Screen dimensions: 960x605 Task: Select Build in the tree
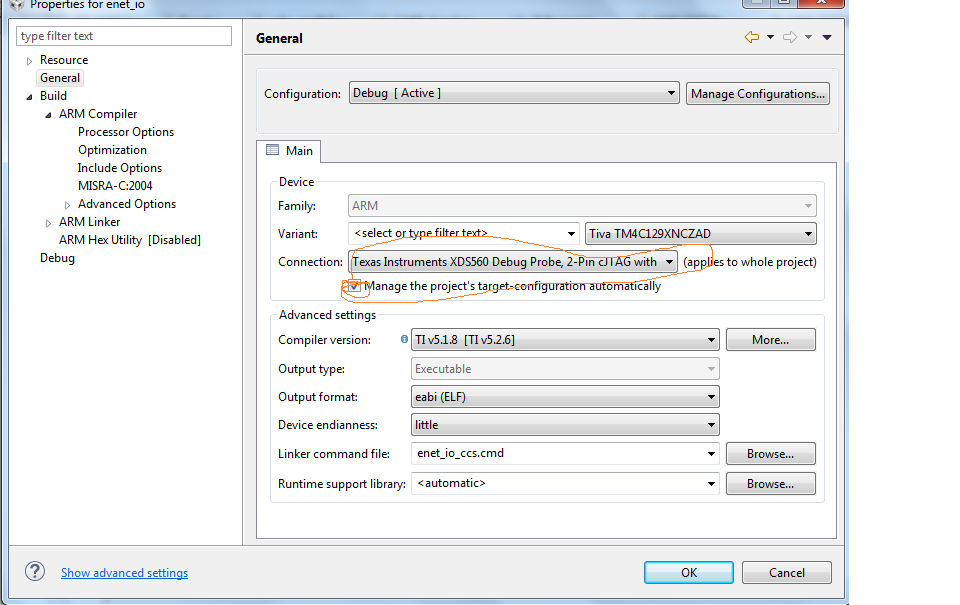tap(53, 96)
